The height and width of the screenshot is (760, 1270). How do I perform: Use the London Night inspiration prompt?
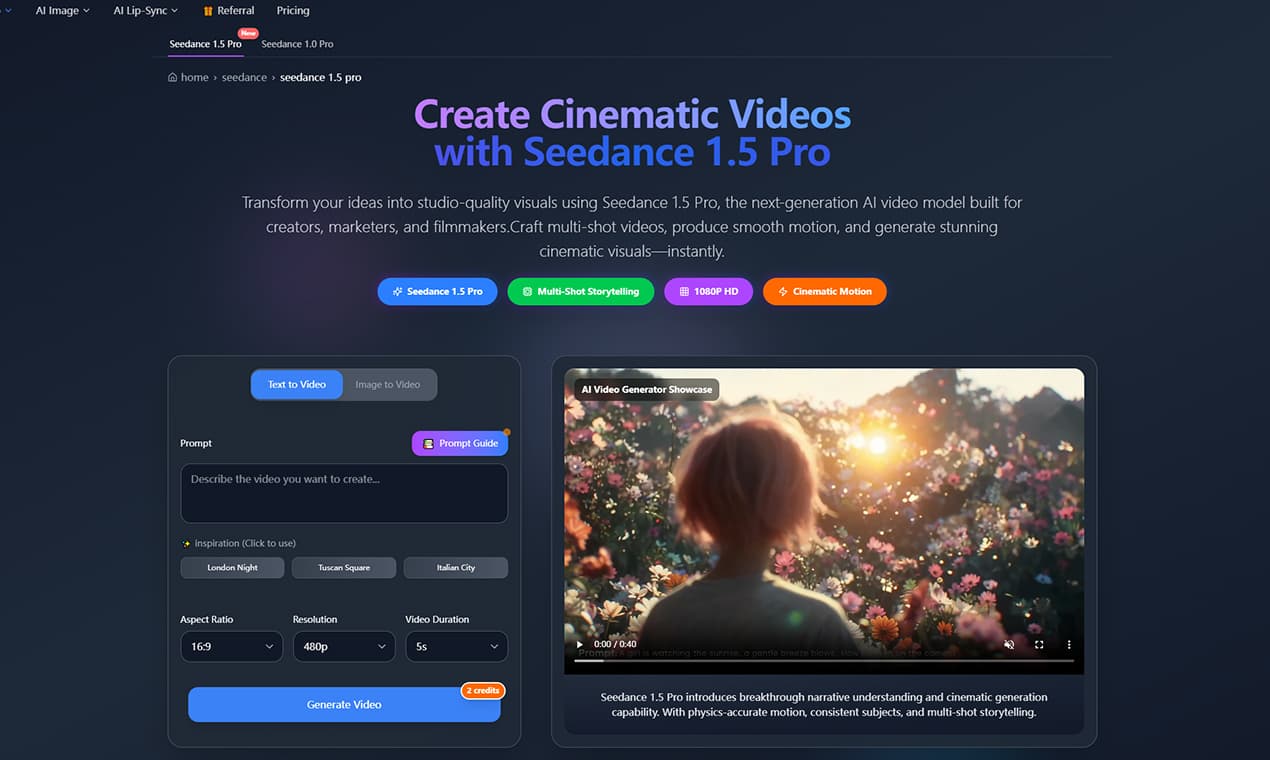pyautogui.click(x=232, y=567)
